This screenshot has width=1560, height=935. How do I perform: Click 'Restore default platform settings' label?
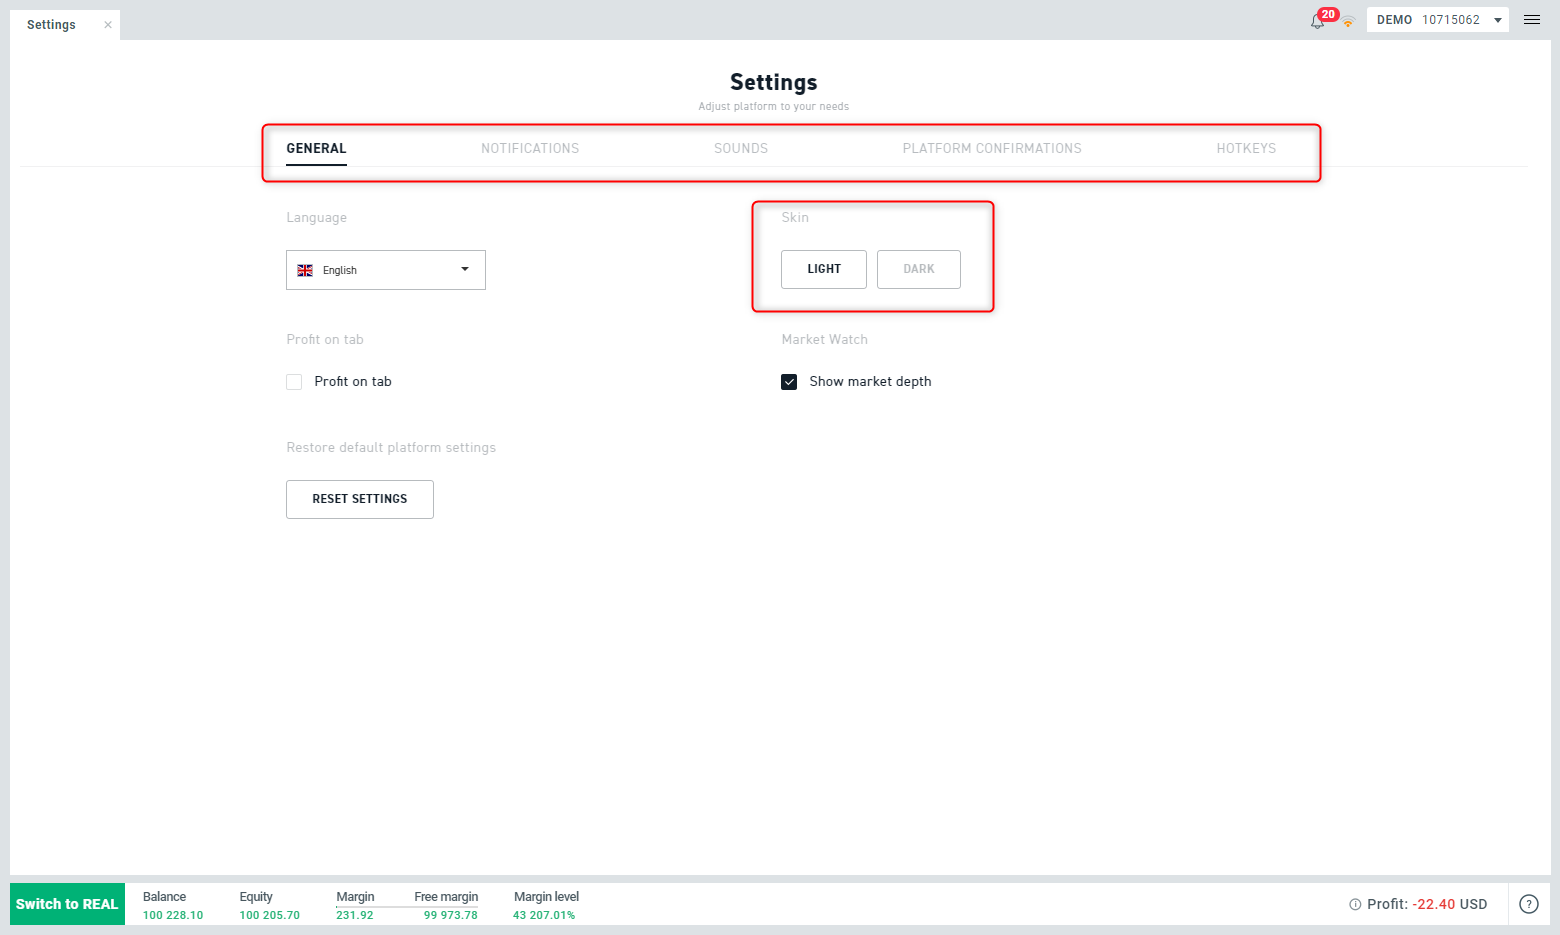[x=391, y=447]
